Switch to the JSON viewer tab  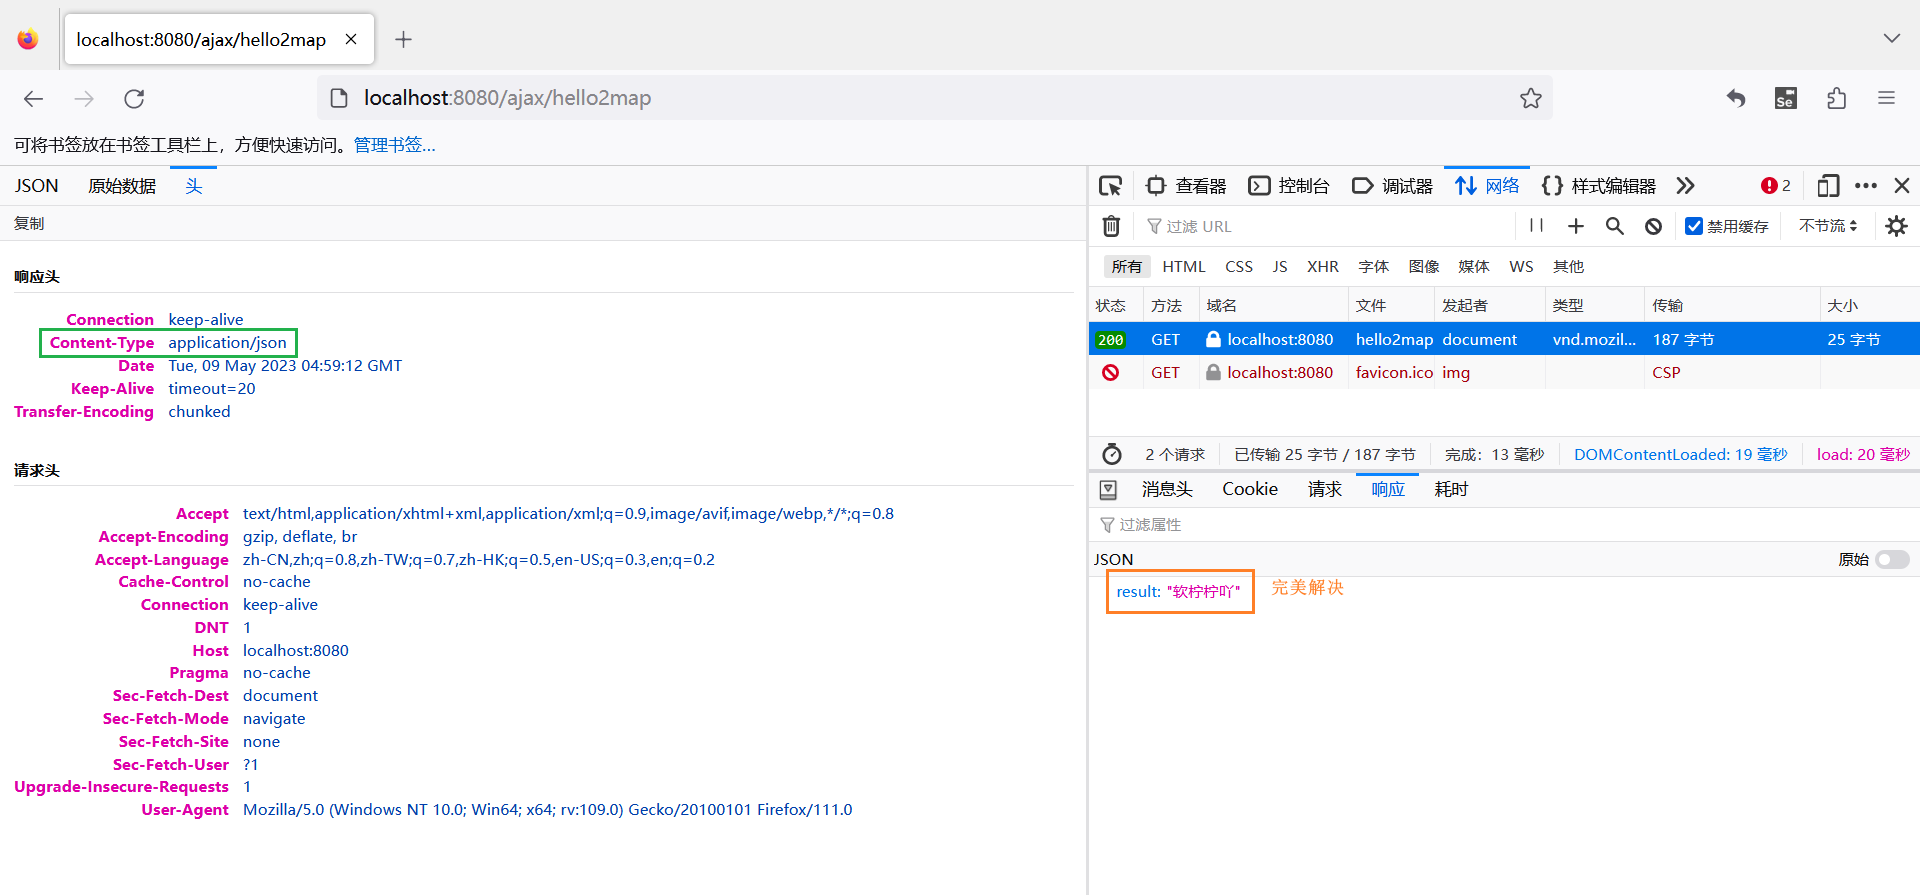37,186
